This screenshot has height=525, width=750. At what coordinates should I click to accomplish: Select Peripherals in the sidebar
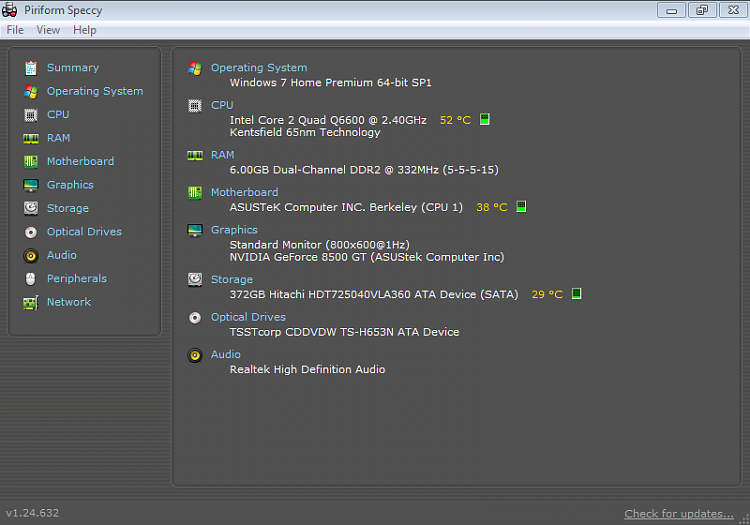pos(77,279)
